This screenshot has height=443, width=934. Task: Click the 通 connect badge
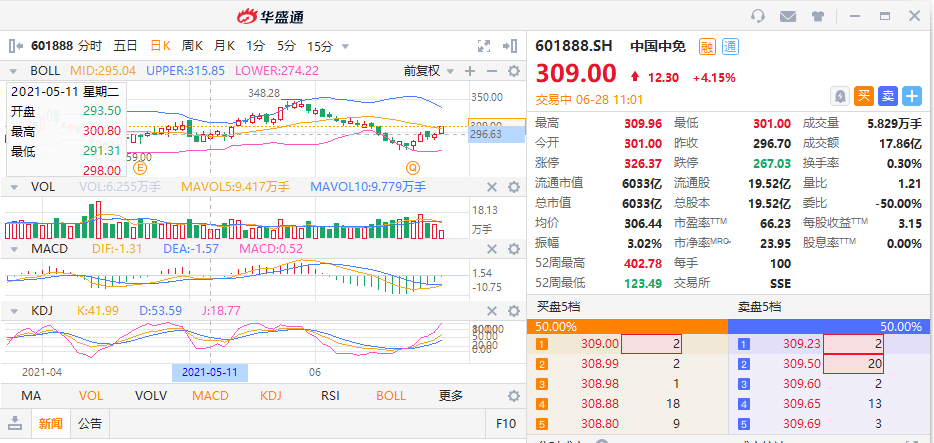coord(730,46)
